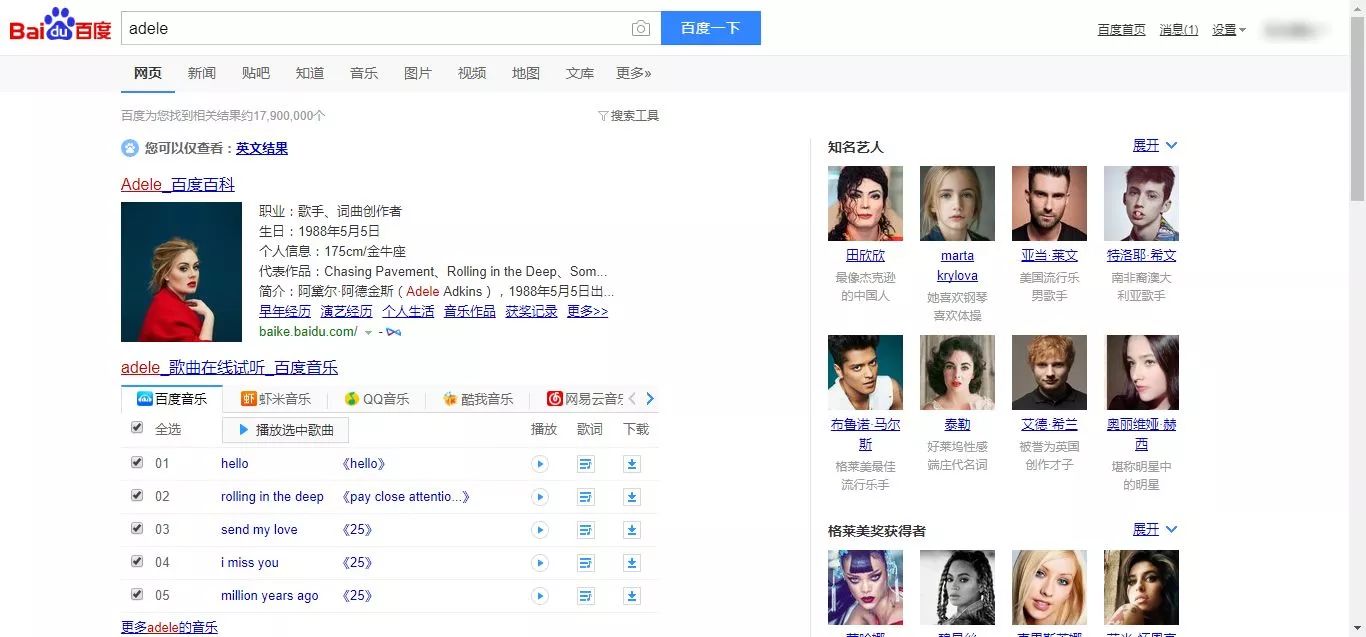Toggle the 全选 select-all checkbox
Screen dimensions: 1366x637
(x=137, y=428)
